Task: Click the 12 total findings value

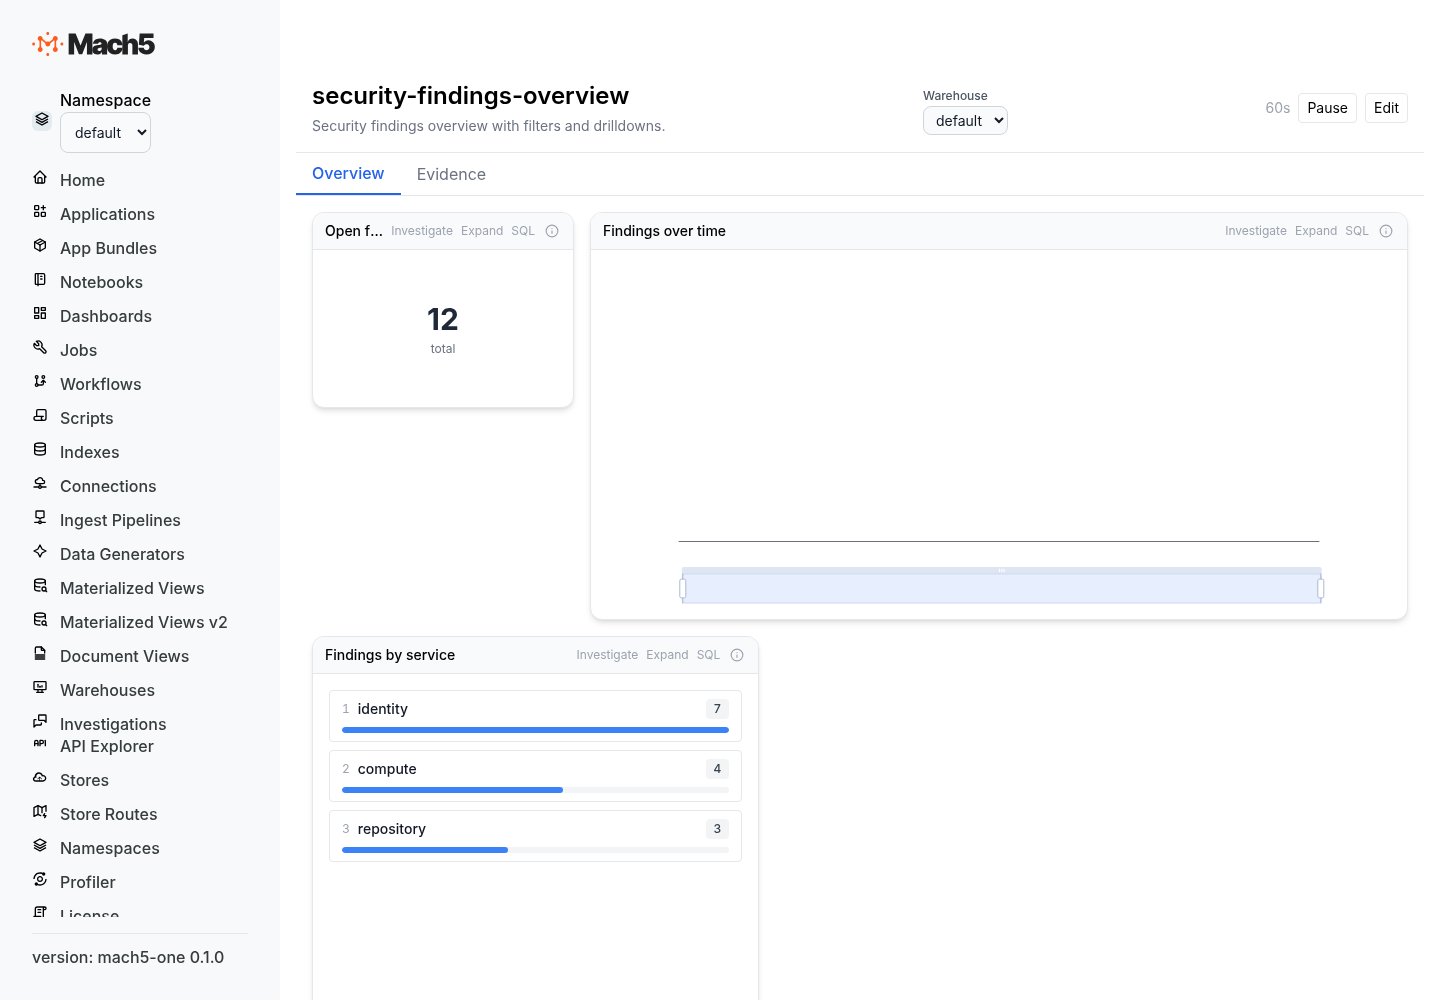Action: (443, 320)
